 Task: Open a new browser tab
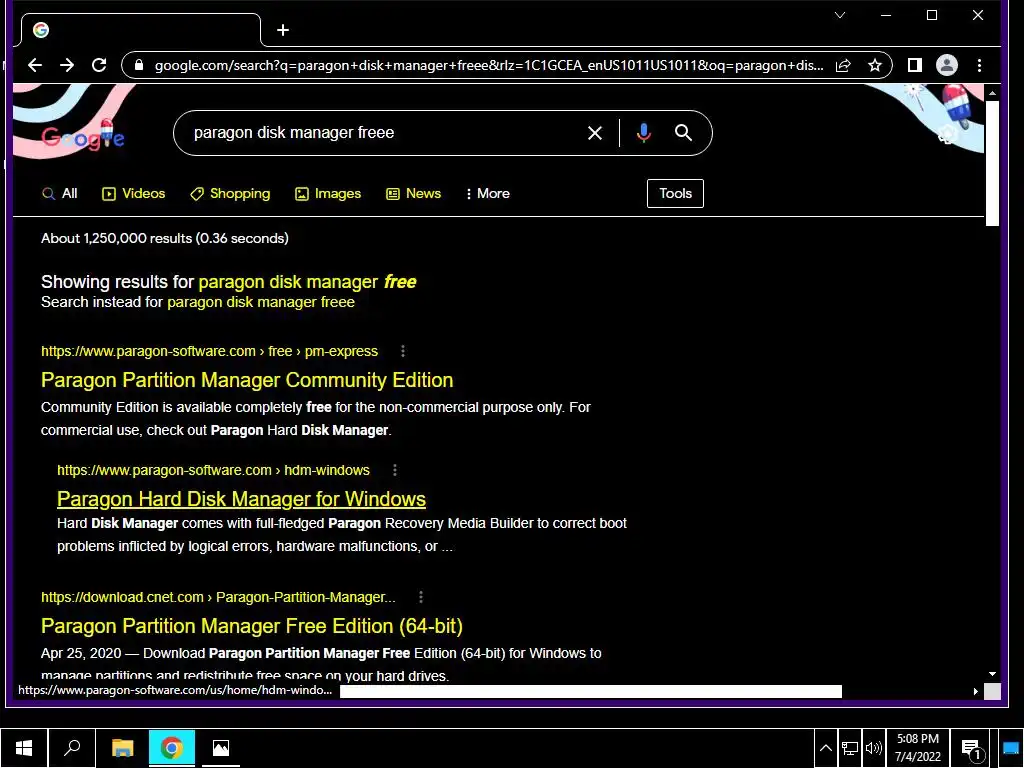(x=283, y=30)
